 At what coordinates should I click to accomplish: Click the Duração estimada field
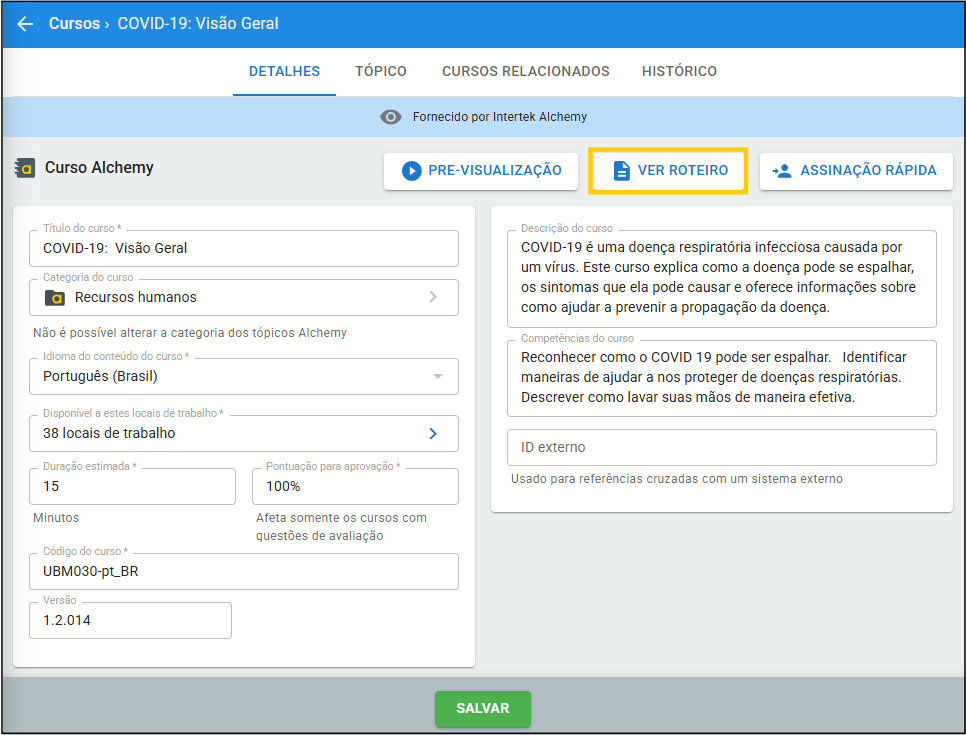click(133, 486)
